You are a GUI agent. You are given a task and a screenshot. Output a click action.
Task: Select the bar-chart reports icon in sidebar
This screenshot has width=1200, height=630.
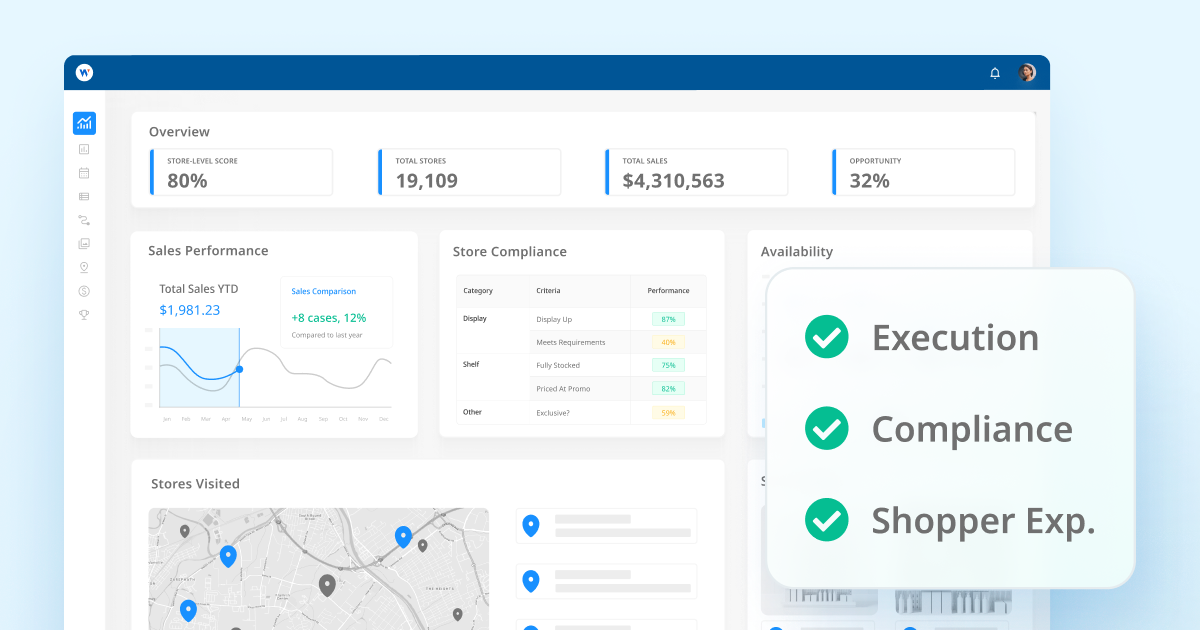pyautogui.click(x=84, y=148)
